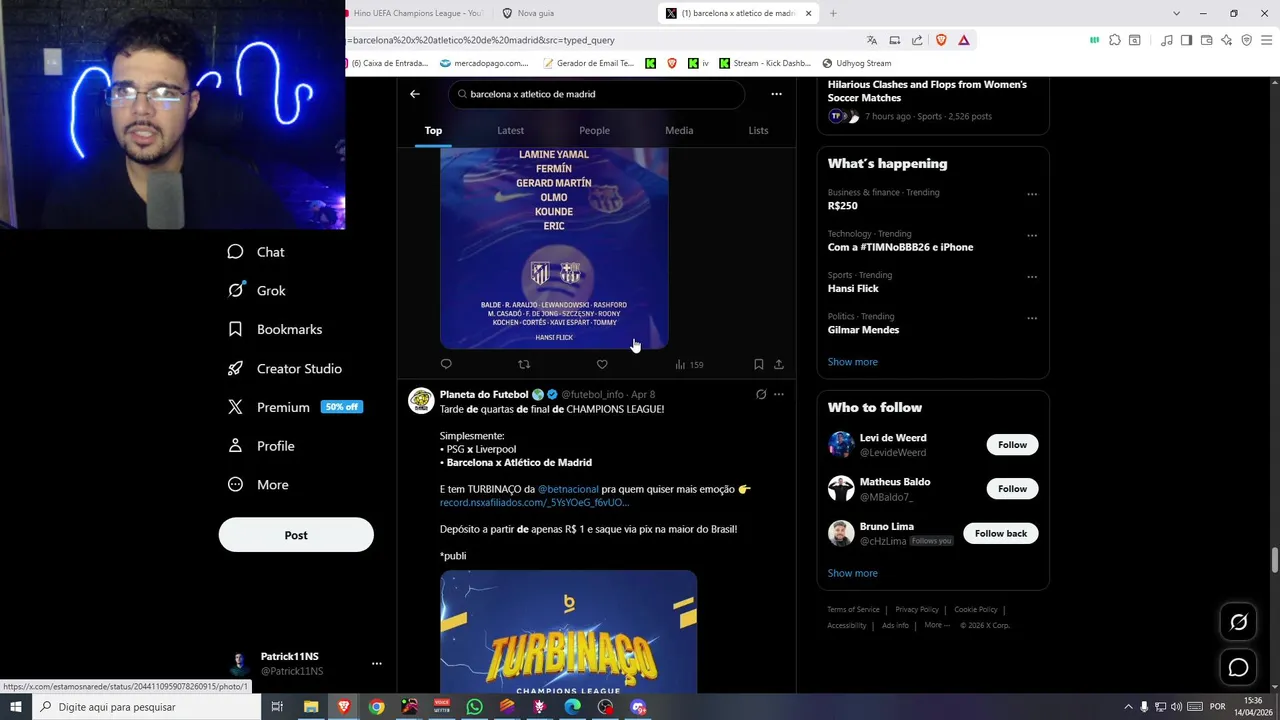Screen dimensions: 1280x720
Task: Open account menu next to Patrick11NS
Action: point(377,663)
